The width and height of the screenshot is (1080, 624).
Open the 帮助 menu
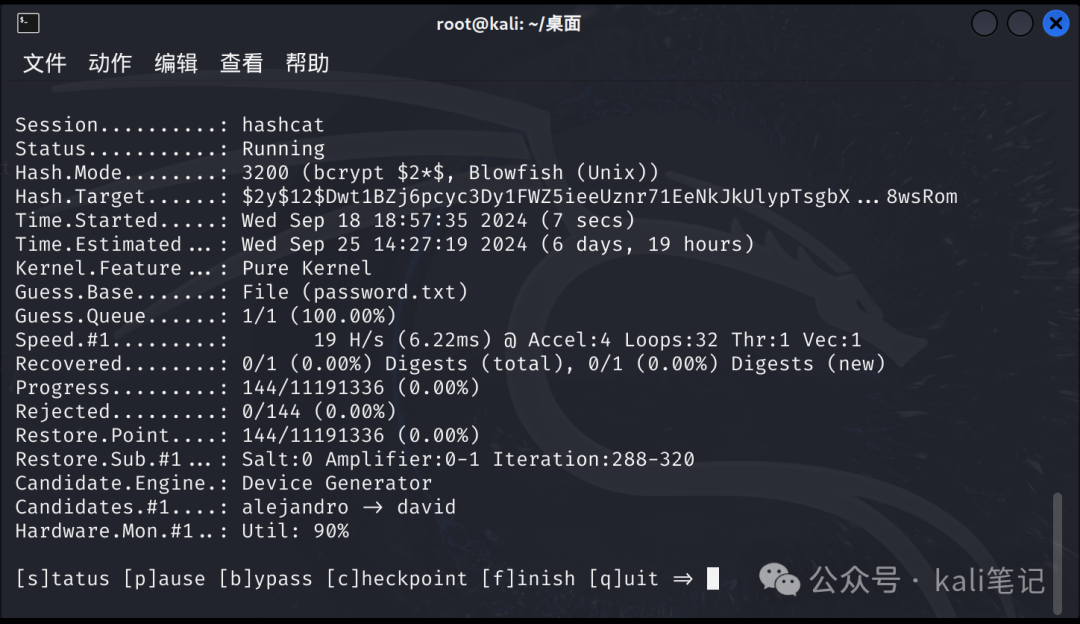307,63
